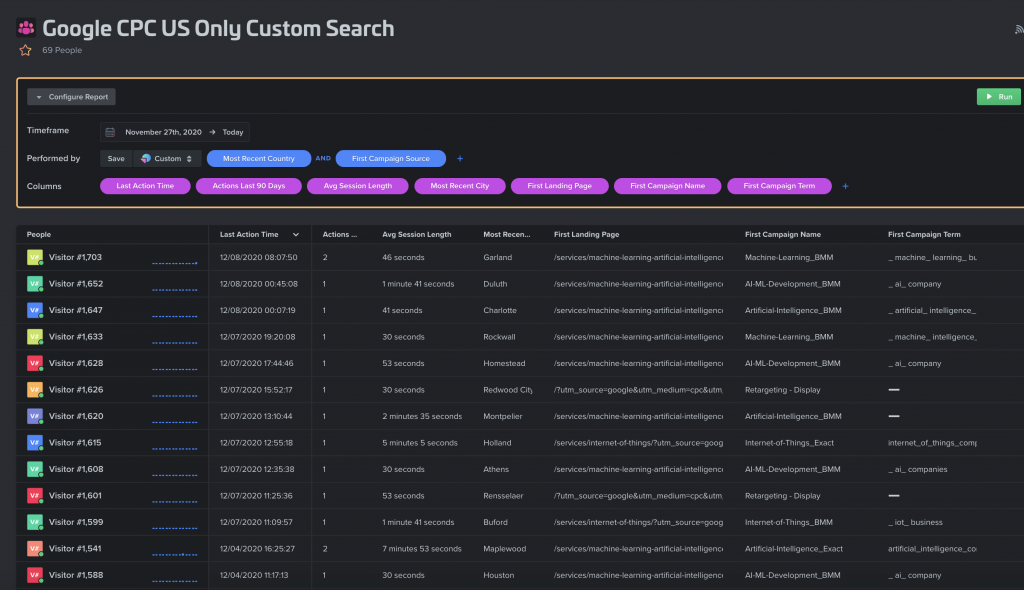The width and height of the screenshot is (1024, 590).
Task: Click the Internet-of-Things_Exact campaign cell
Action: pyautogui.click(x=790, y=442)
